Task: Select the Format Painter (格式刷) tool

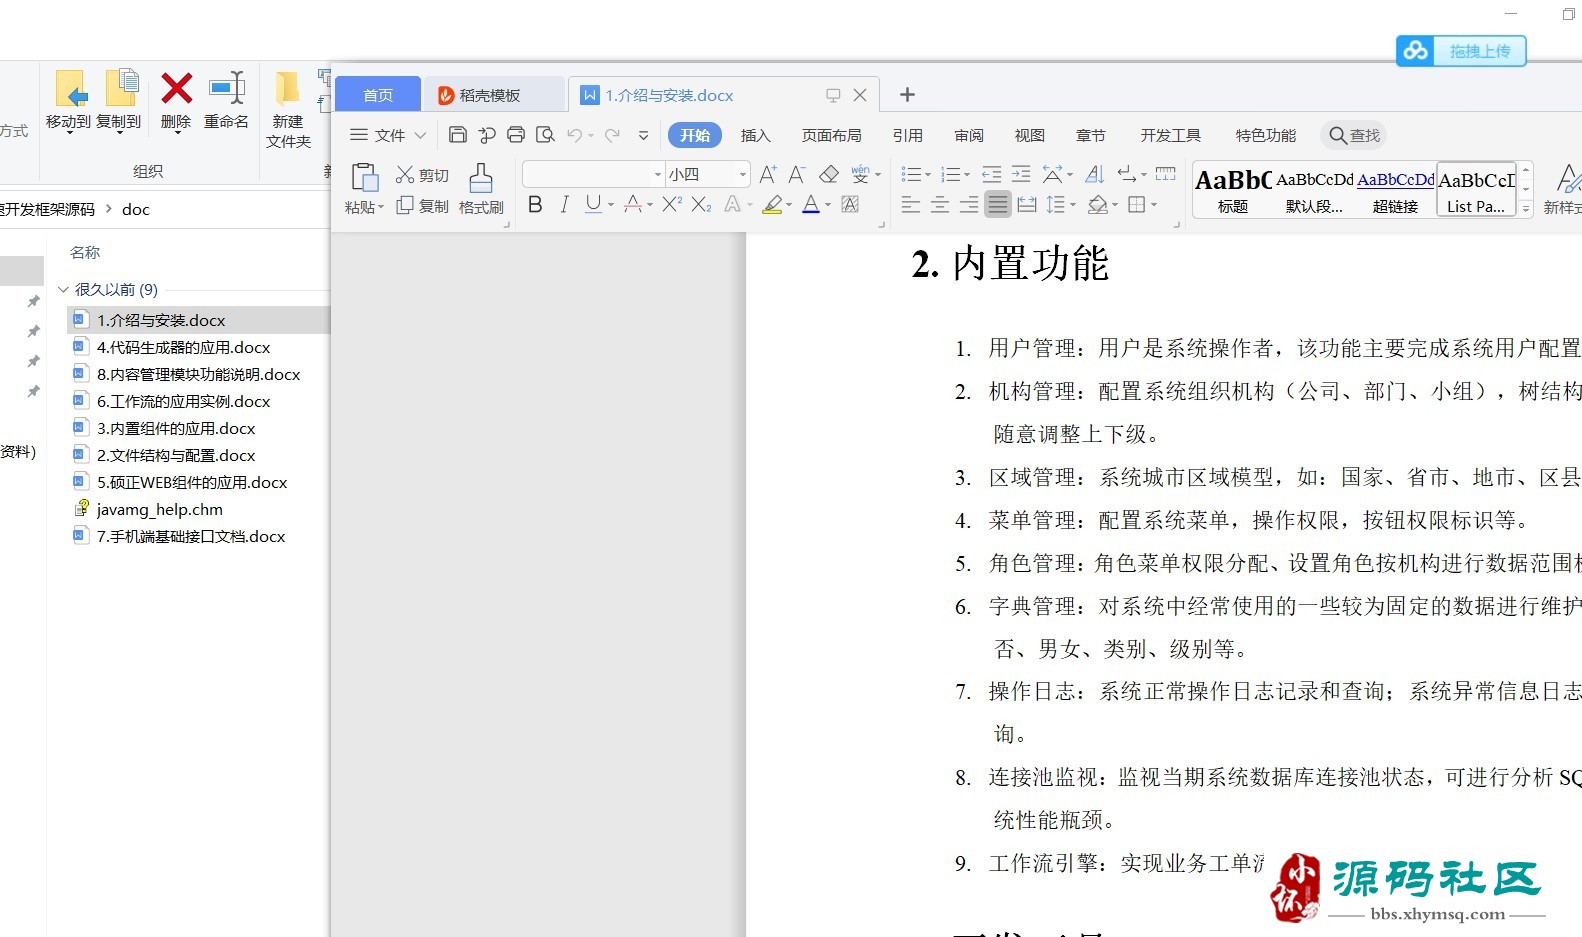Action: point(481,189)
